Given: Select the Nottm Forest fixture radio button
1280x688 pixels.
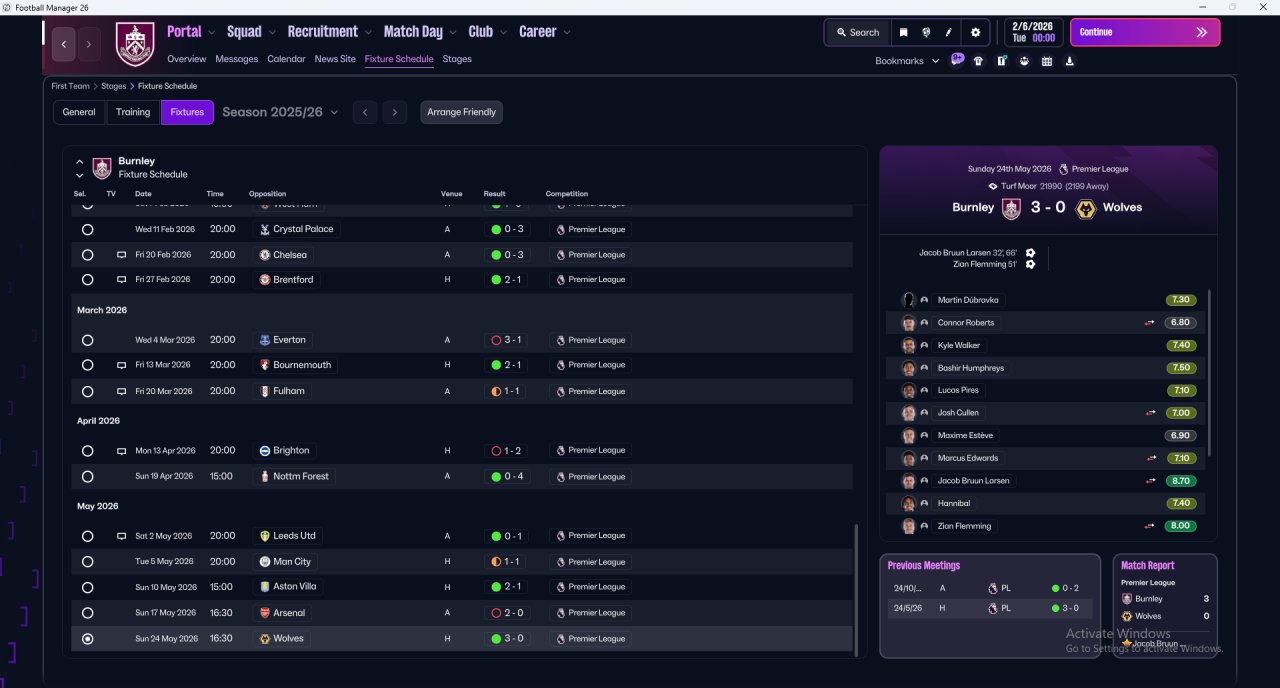Looking at the screenshot, I should coord(88,477).
